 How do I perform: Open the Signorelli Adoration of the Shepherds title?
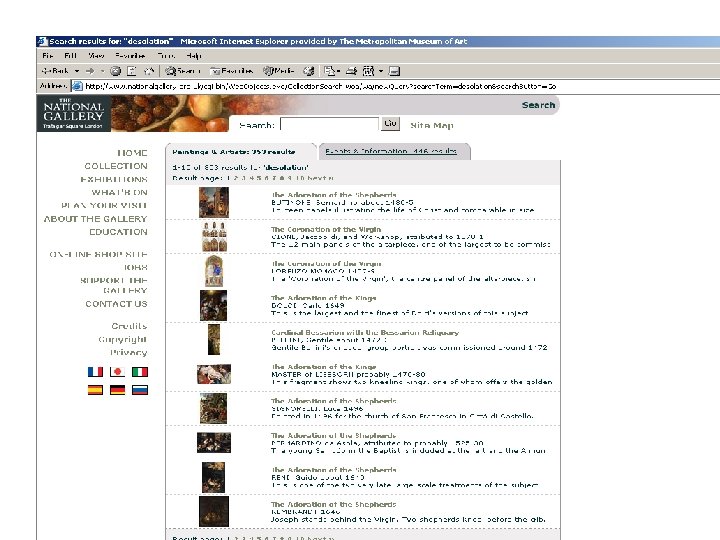click(x=334, y=401)
